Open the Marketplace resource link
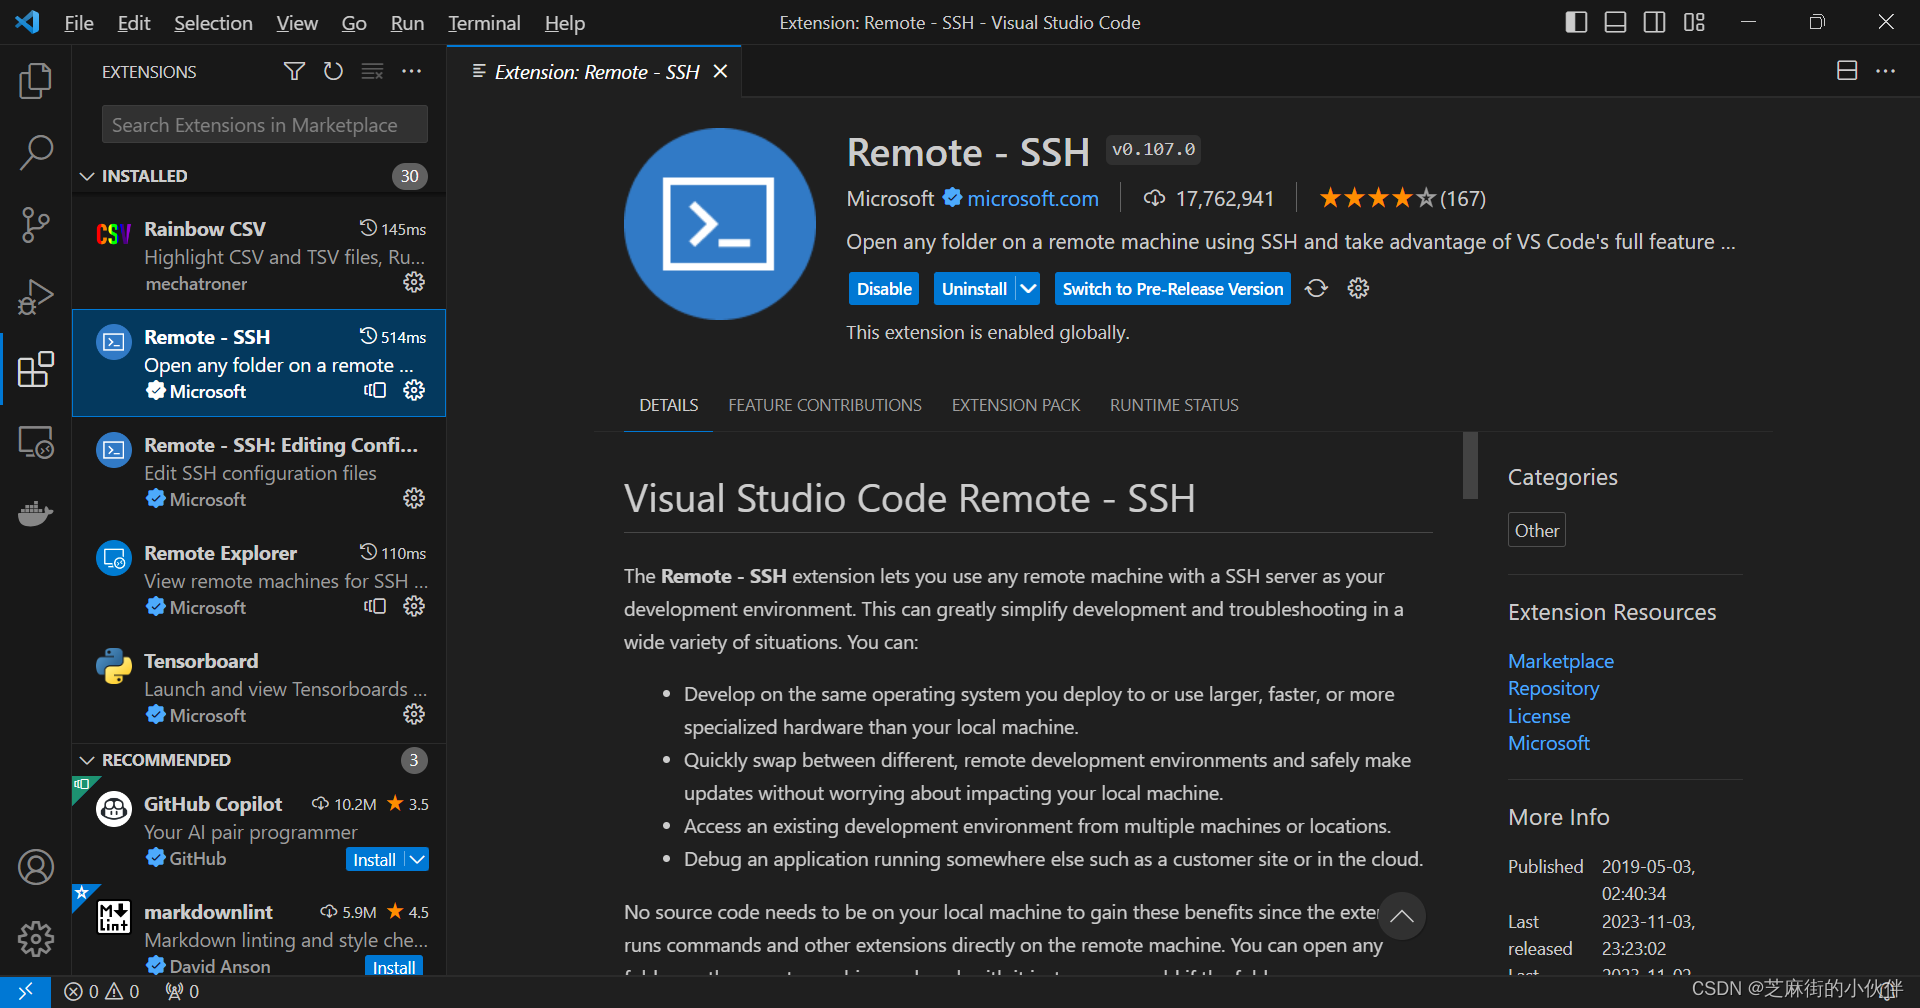Screen dimensions: 1920x1008 pyautogui.click(x=1561, y=661)
